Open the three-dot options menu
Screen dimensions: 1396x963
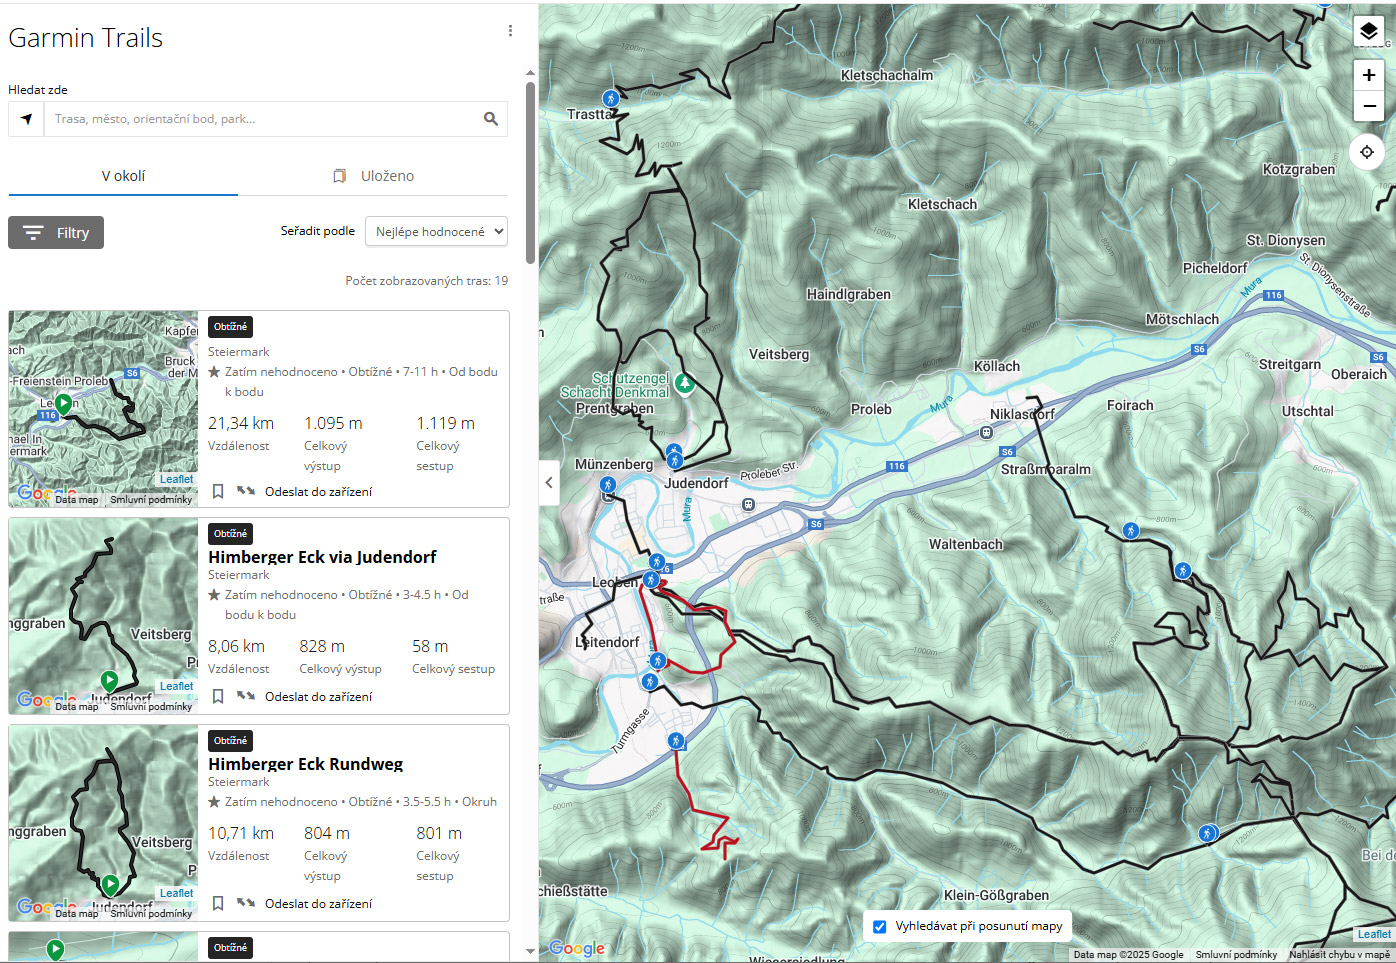(510, 31)
